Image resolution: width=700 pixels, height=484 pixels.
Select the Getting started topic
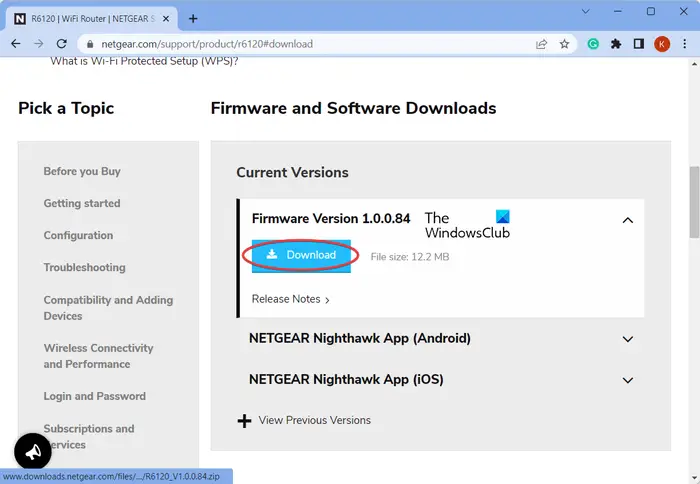82,204
